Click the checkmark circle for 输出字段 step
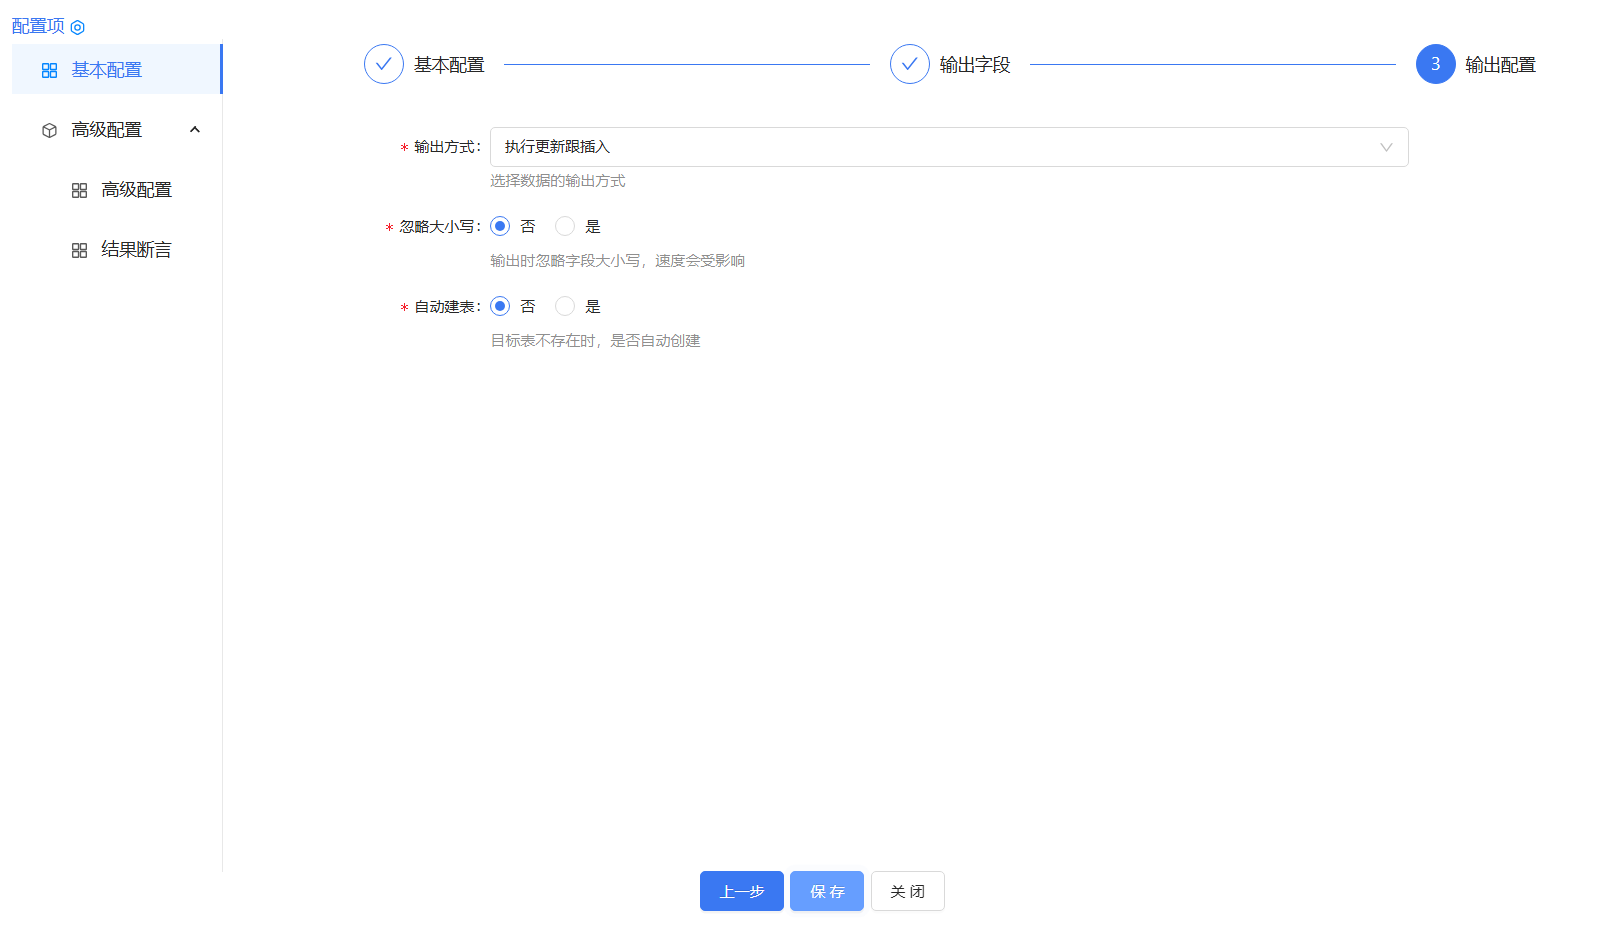Screen dimensions: 1618x939 click(909, 63)
